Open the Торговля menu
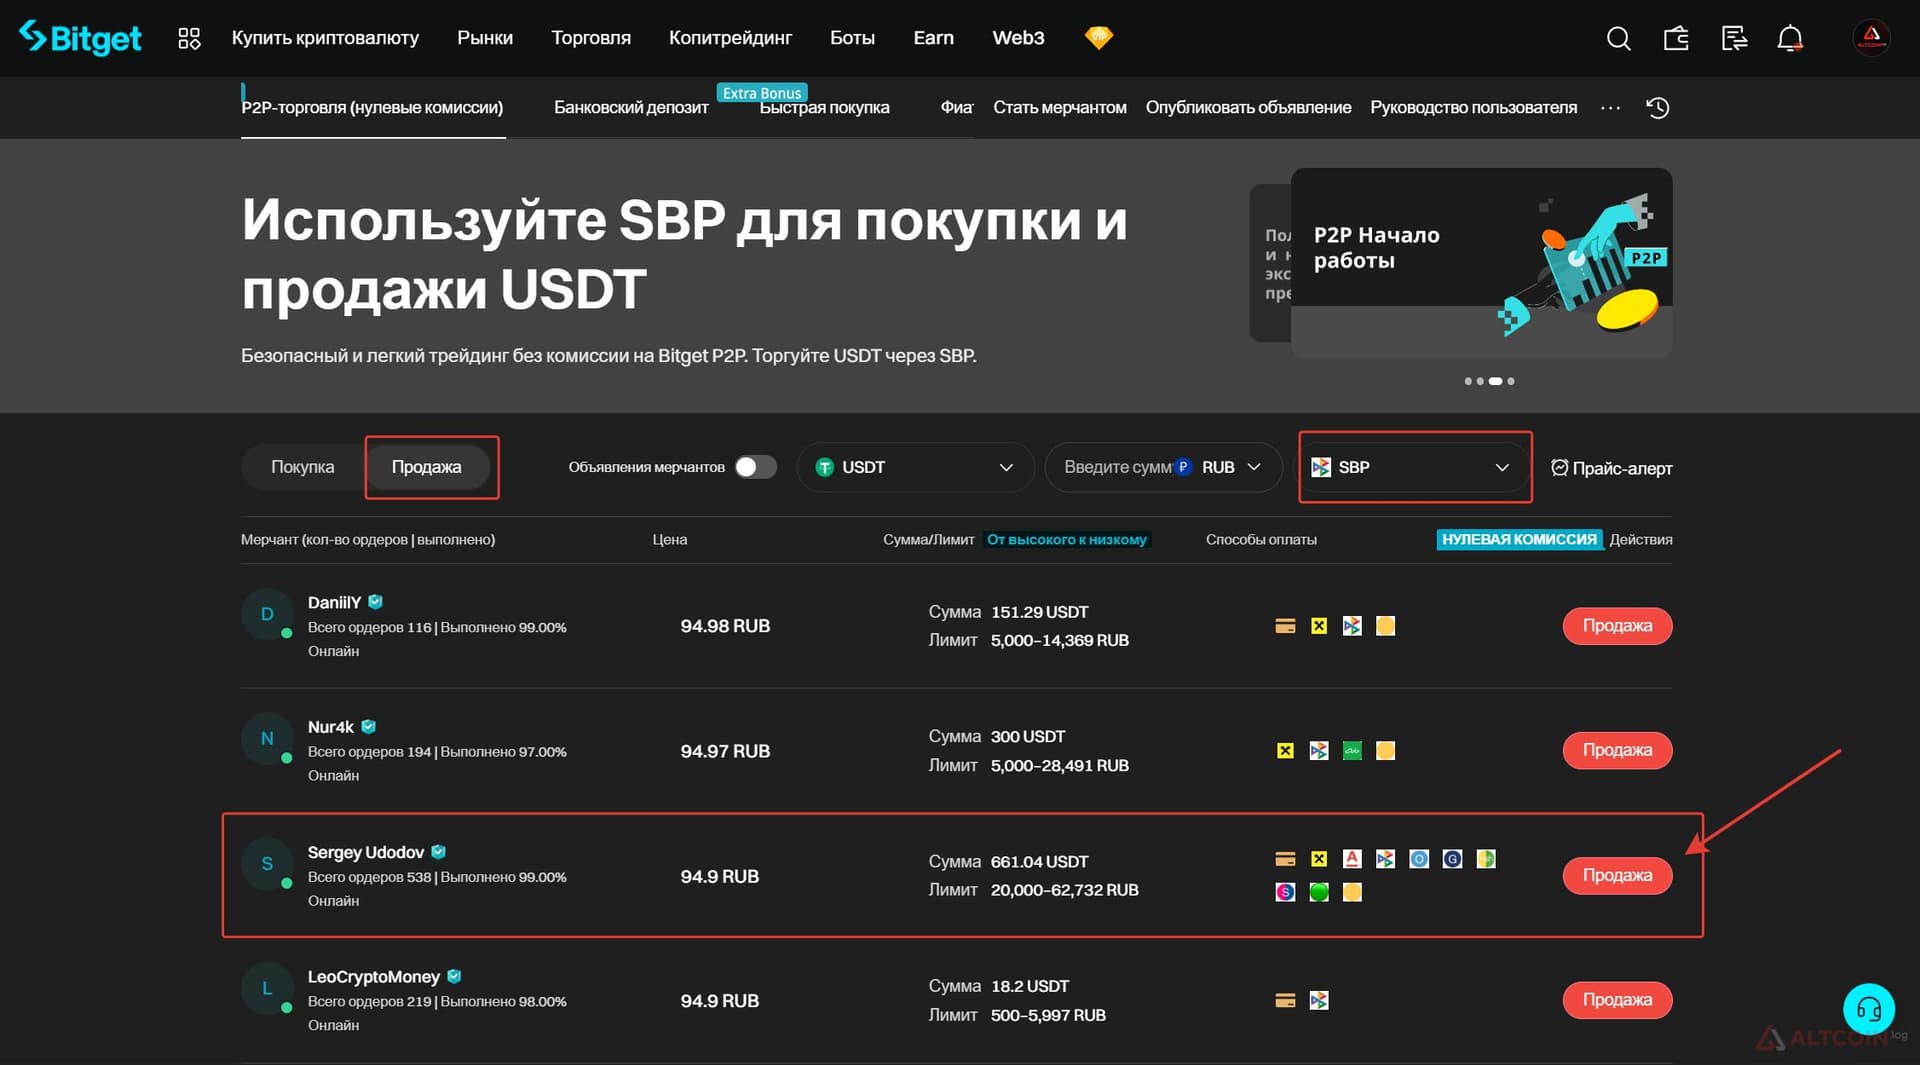 (x=591, y=38)
